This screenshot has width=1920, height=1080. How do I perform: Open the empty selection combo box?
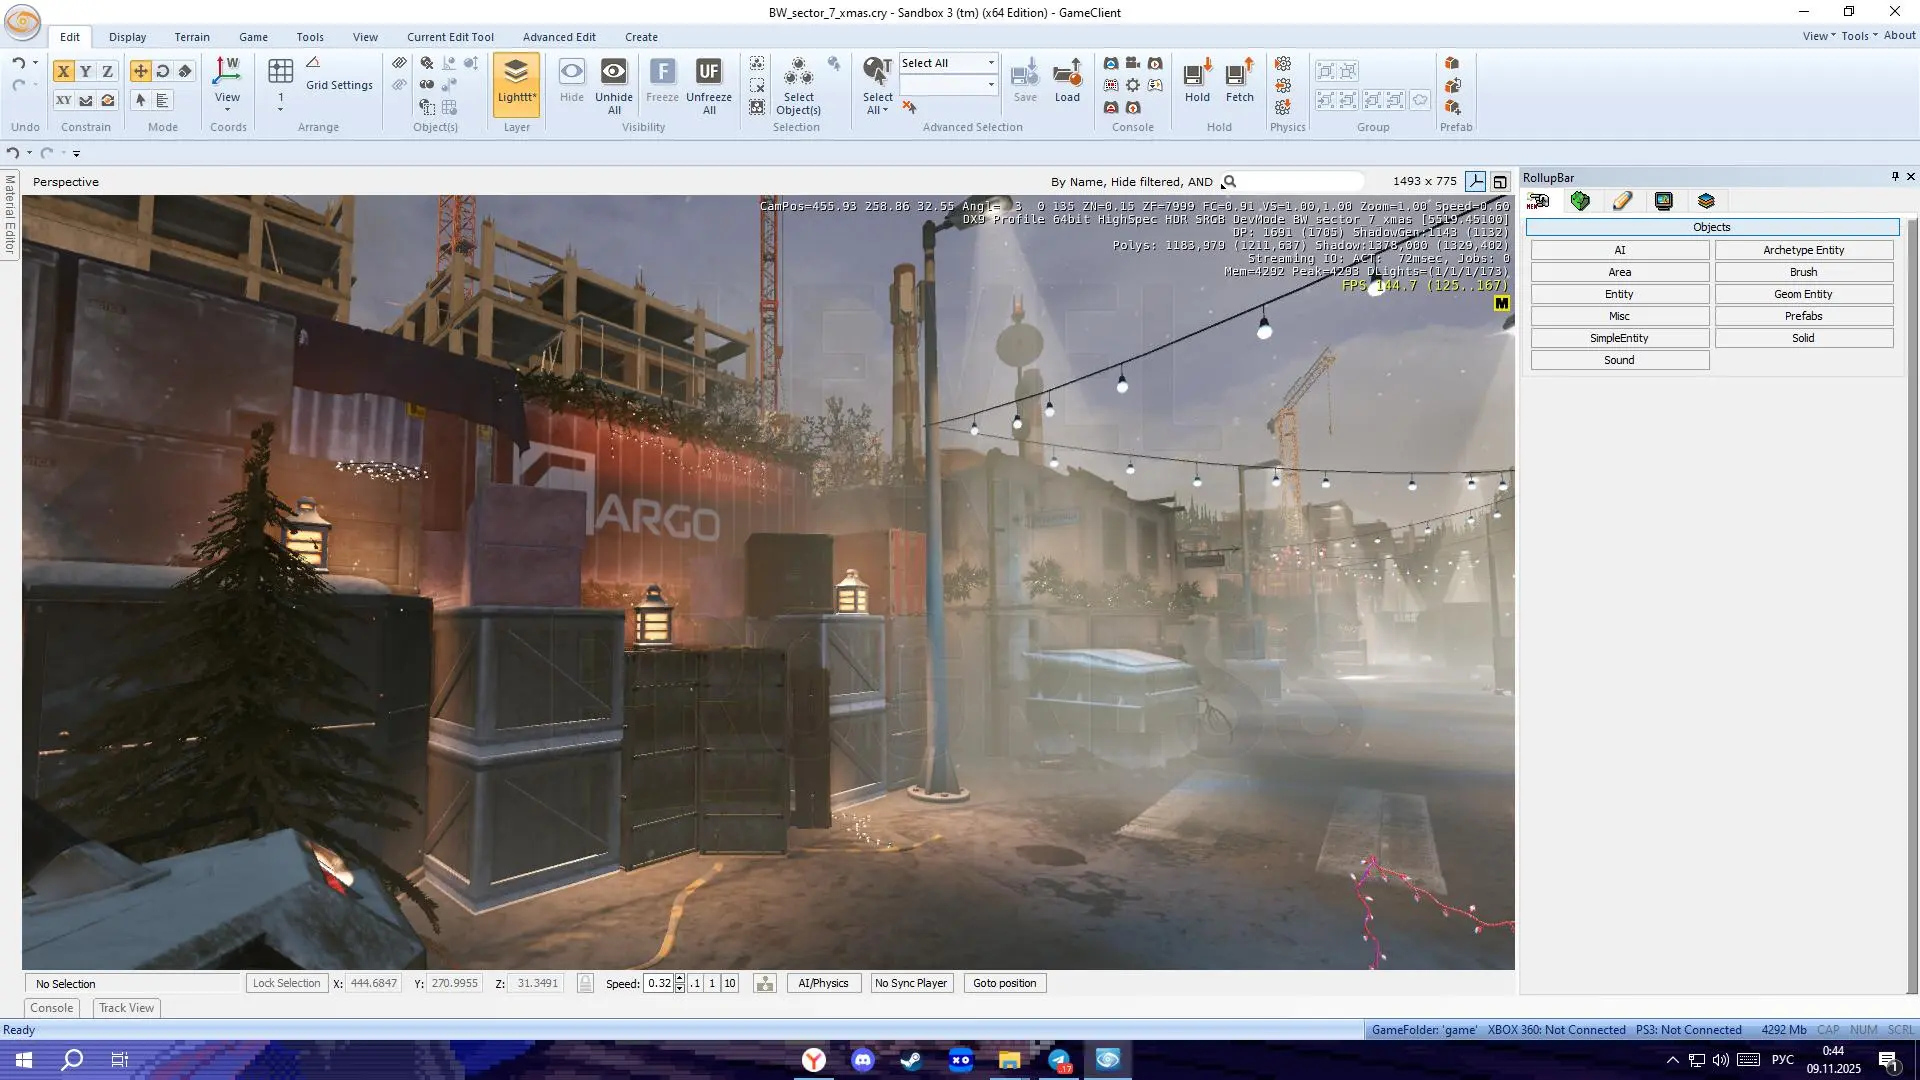pyautogui.click(x=948, y=85)
